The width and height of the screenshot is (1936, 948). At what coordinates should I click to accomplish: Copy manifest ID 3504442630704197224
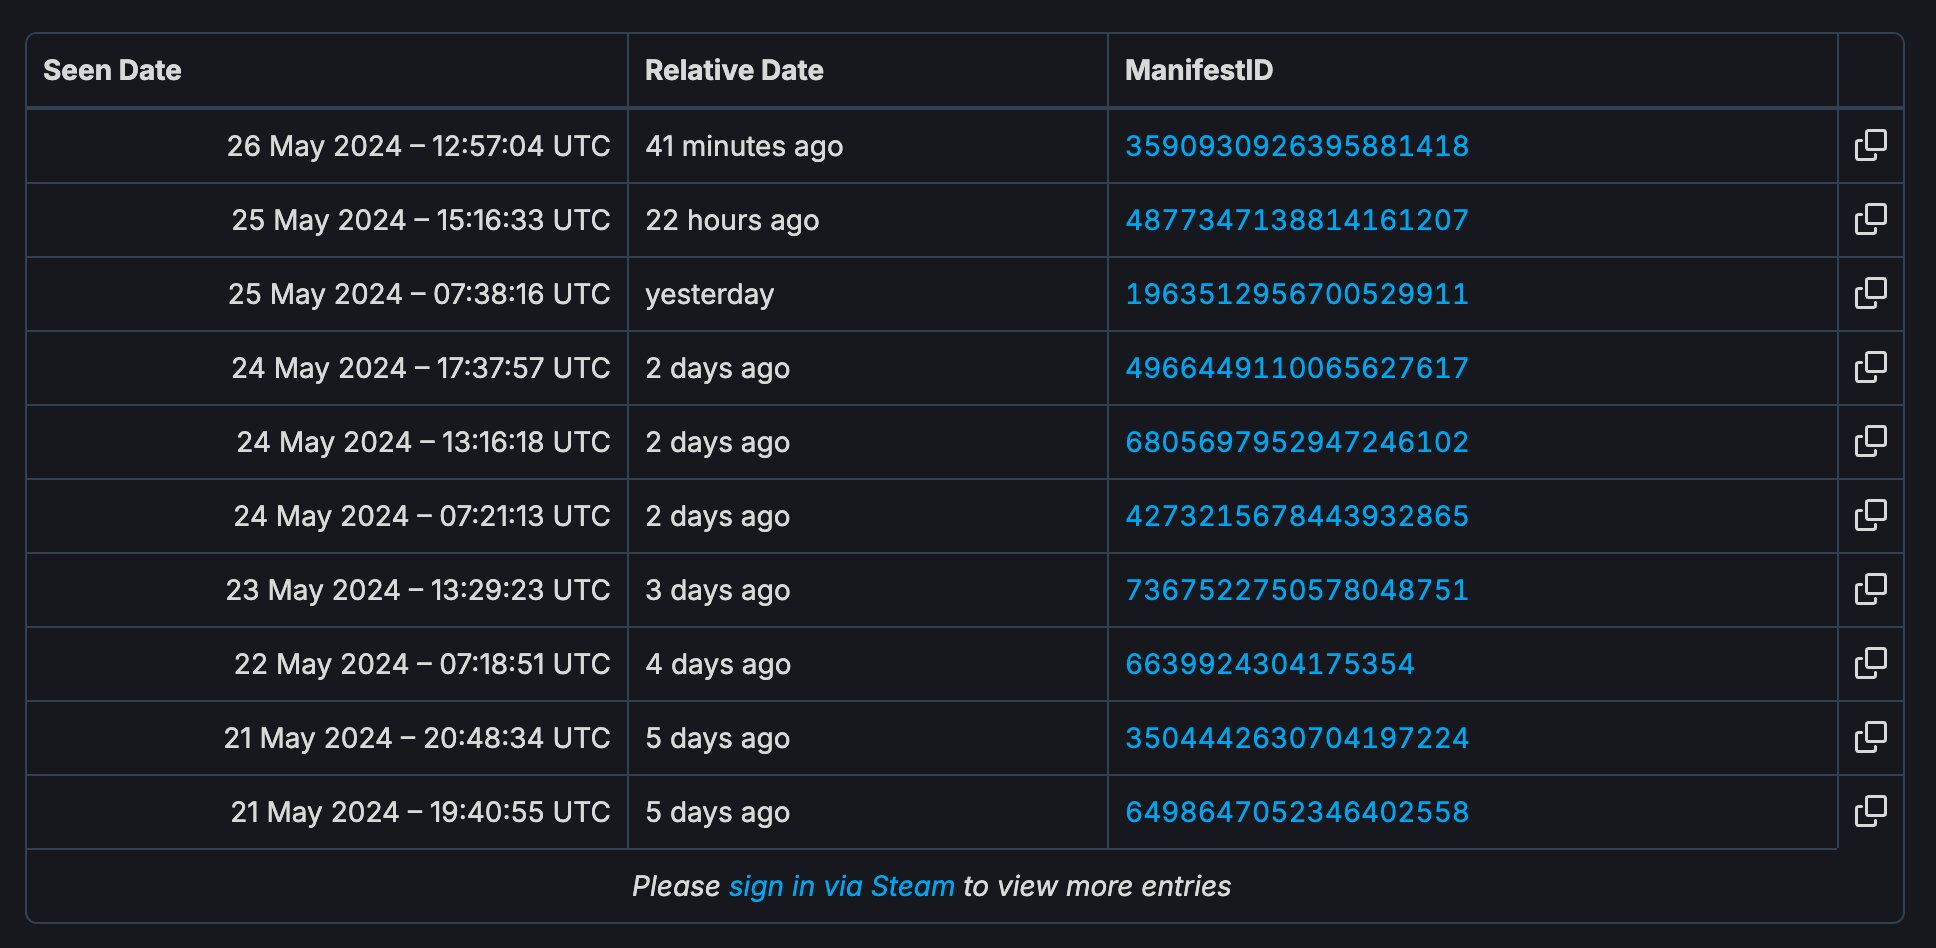pos(1870,737)
